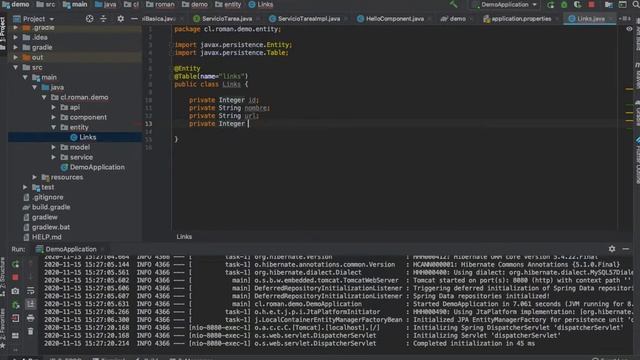Image resolution: width=640 pixels, height=360 pixels.
Task: Stop the app using the top toolbar red square
Action: point(591,5)
